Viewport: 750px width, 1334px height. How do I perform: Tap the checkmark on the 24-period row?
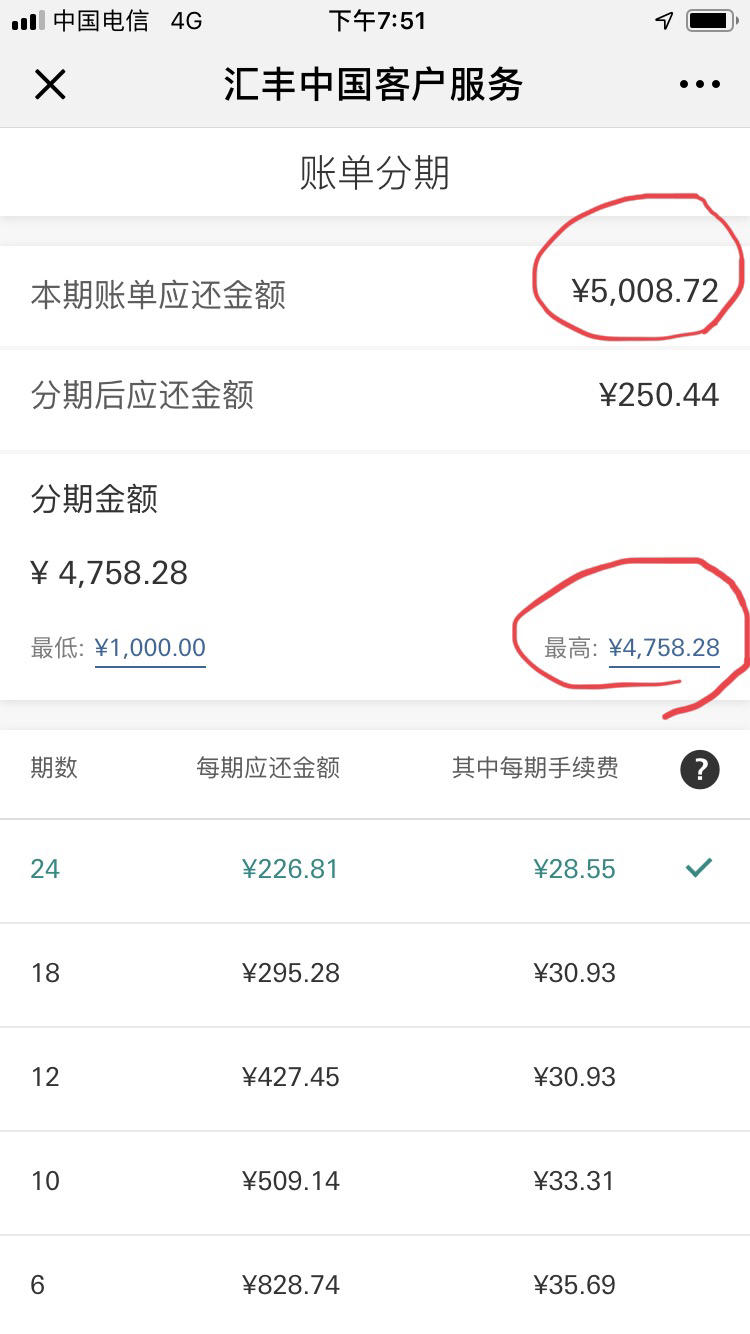[699, 868]
